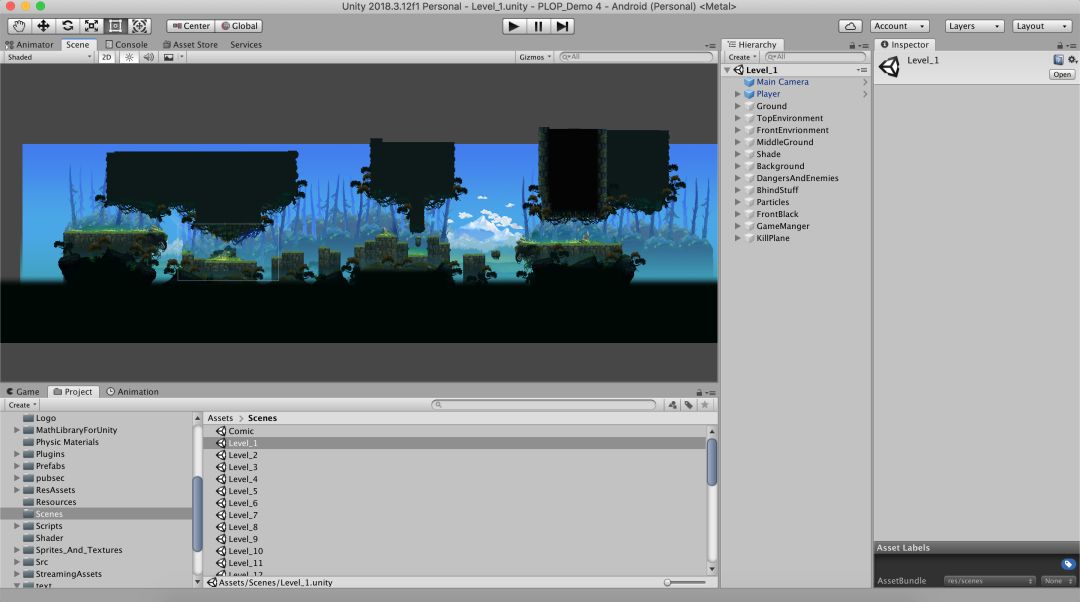Click the Step frame button
Viewport: 1080px width, 602px height.
tap(563, 26)
